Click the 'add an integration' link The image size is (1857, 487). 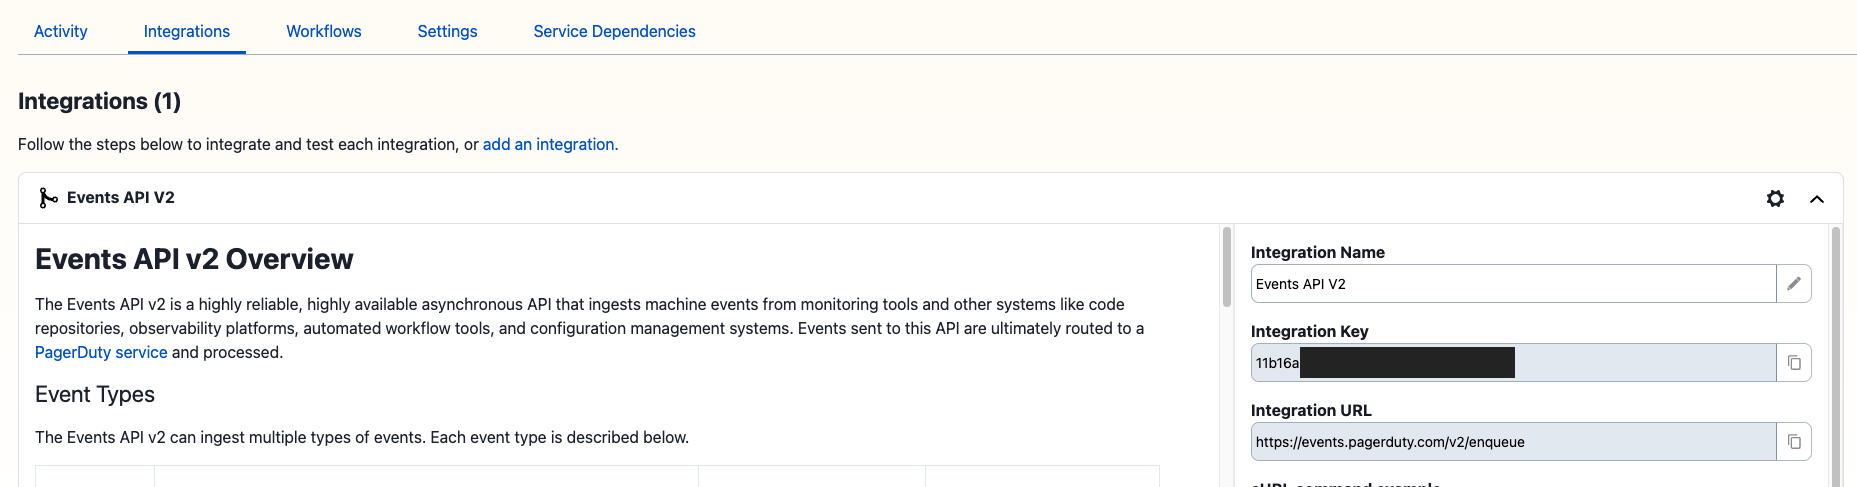[x=550, y=144]
